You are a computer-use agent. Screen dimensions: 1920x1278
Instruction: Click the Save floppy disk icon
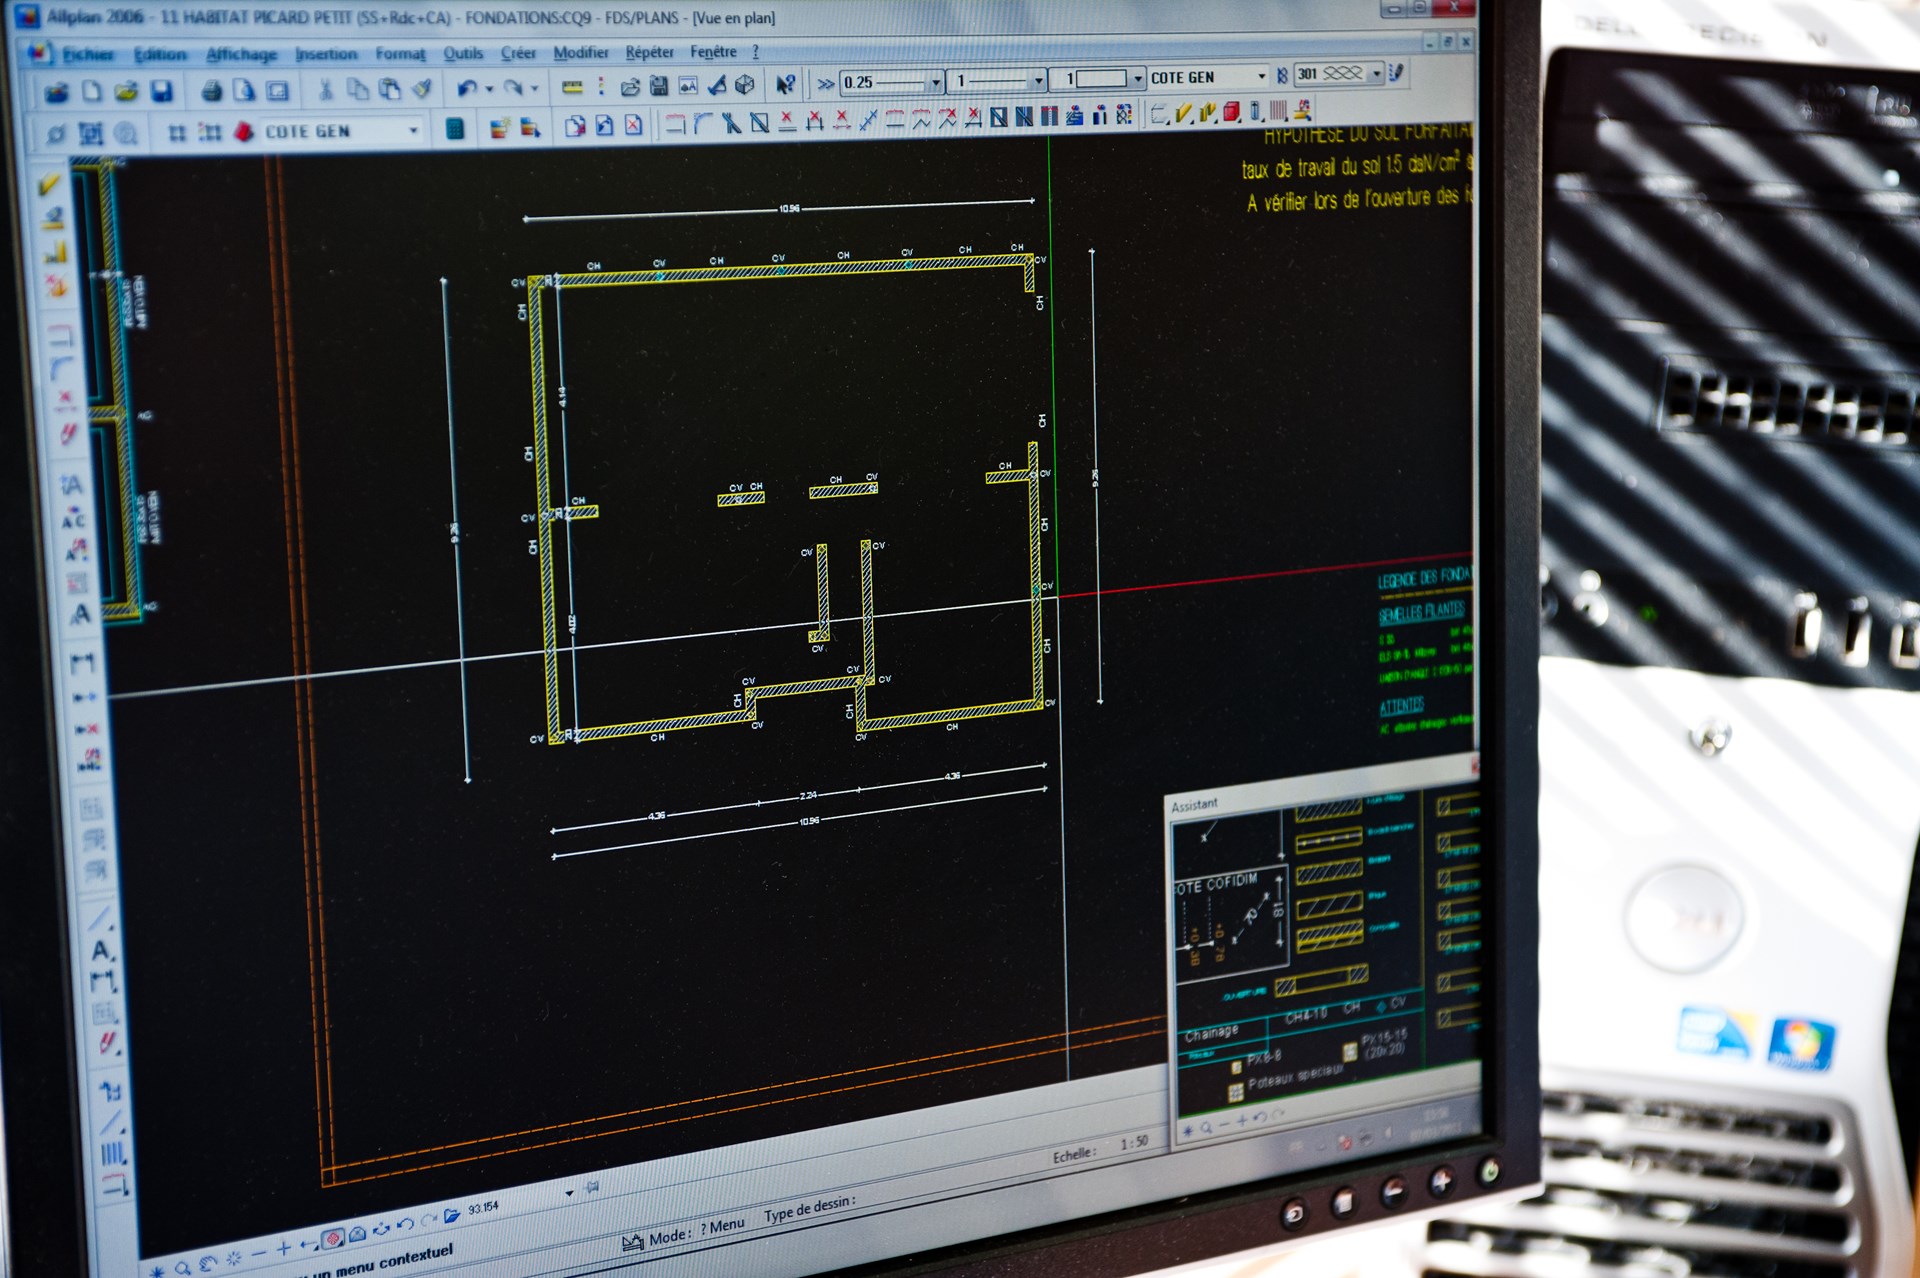161,92
